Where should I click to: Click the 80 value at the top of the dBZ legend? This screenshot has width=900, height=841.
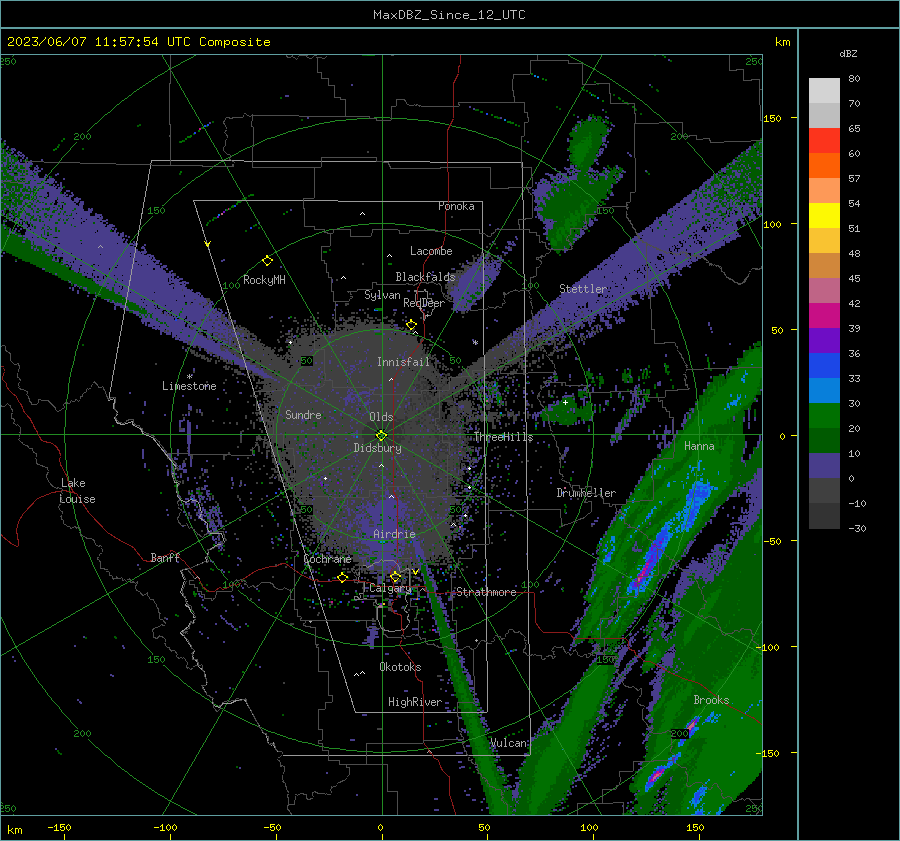tap(854, 78)
